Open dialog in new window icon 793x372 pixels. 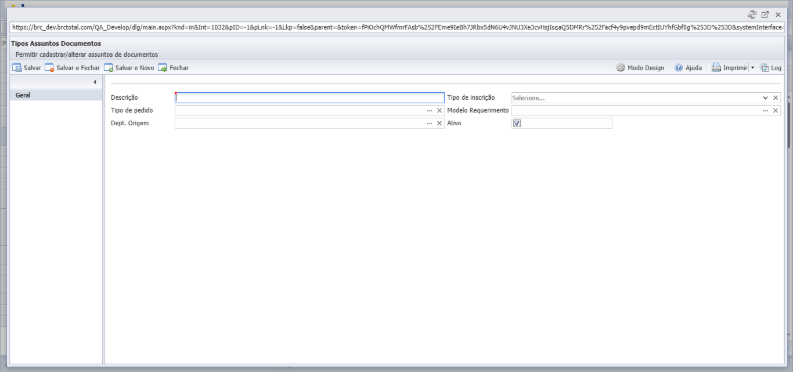765,15
